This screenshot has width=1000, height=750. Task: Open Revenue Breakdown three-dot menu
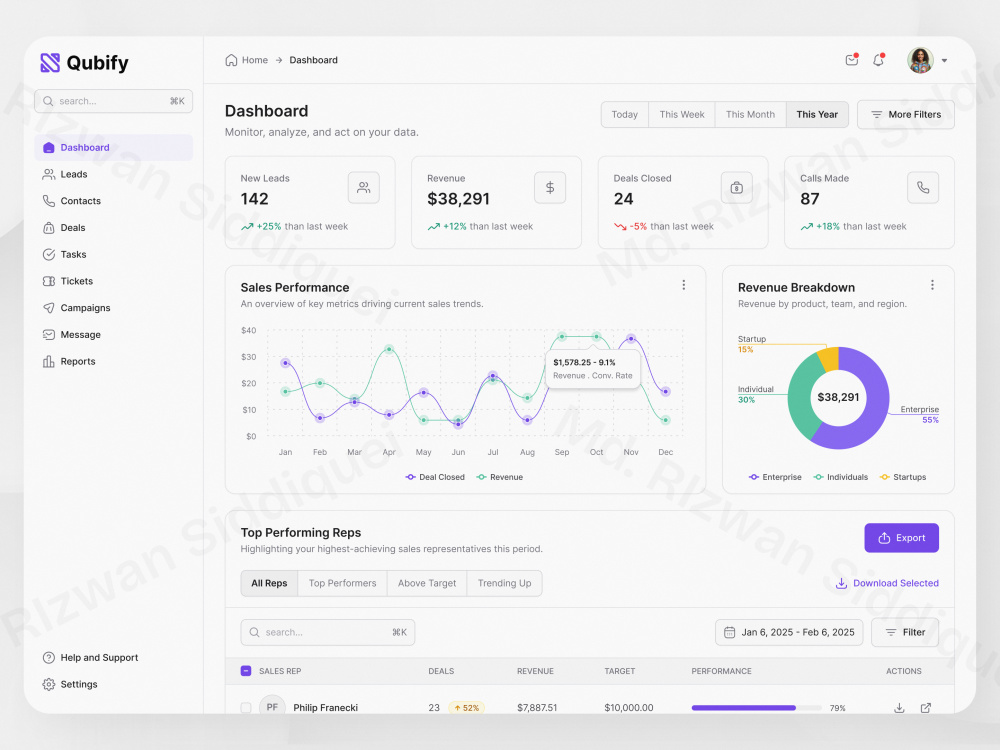932,285
